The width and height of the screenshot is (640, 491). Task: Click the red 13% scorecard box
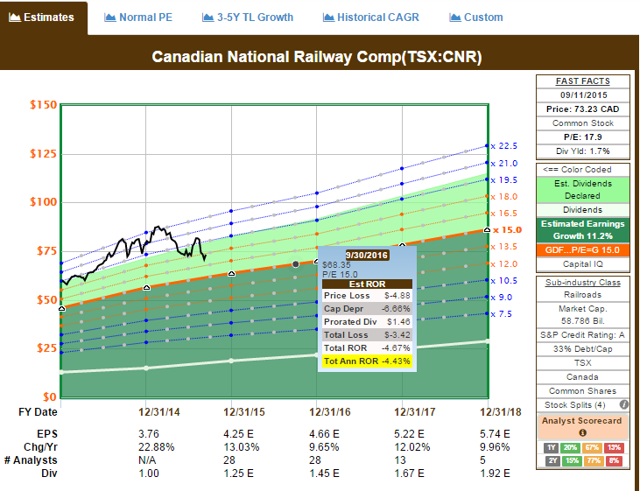[x=614, y=447]
